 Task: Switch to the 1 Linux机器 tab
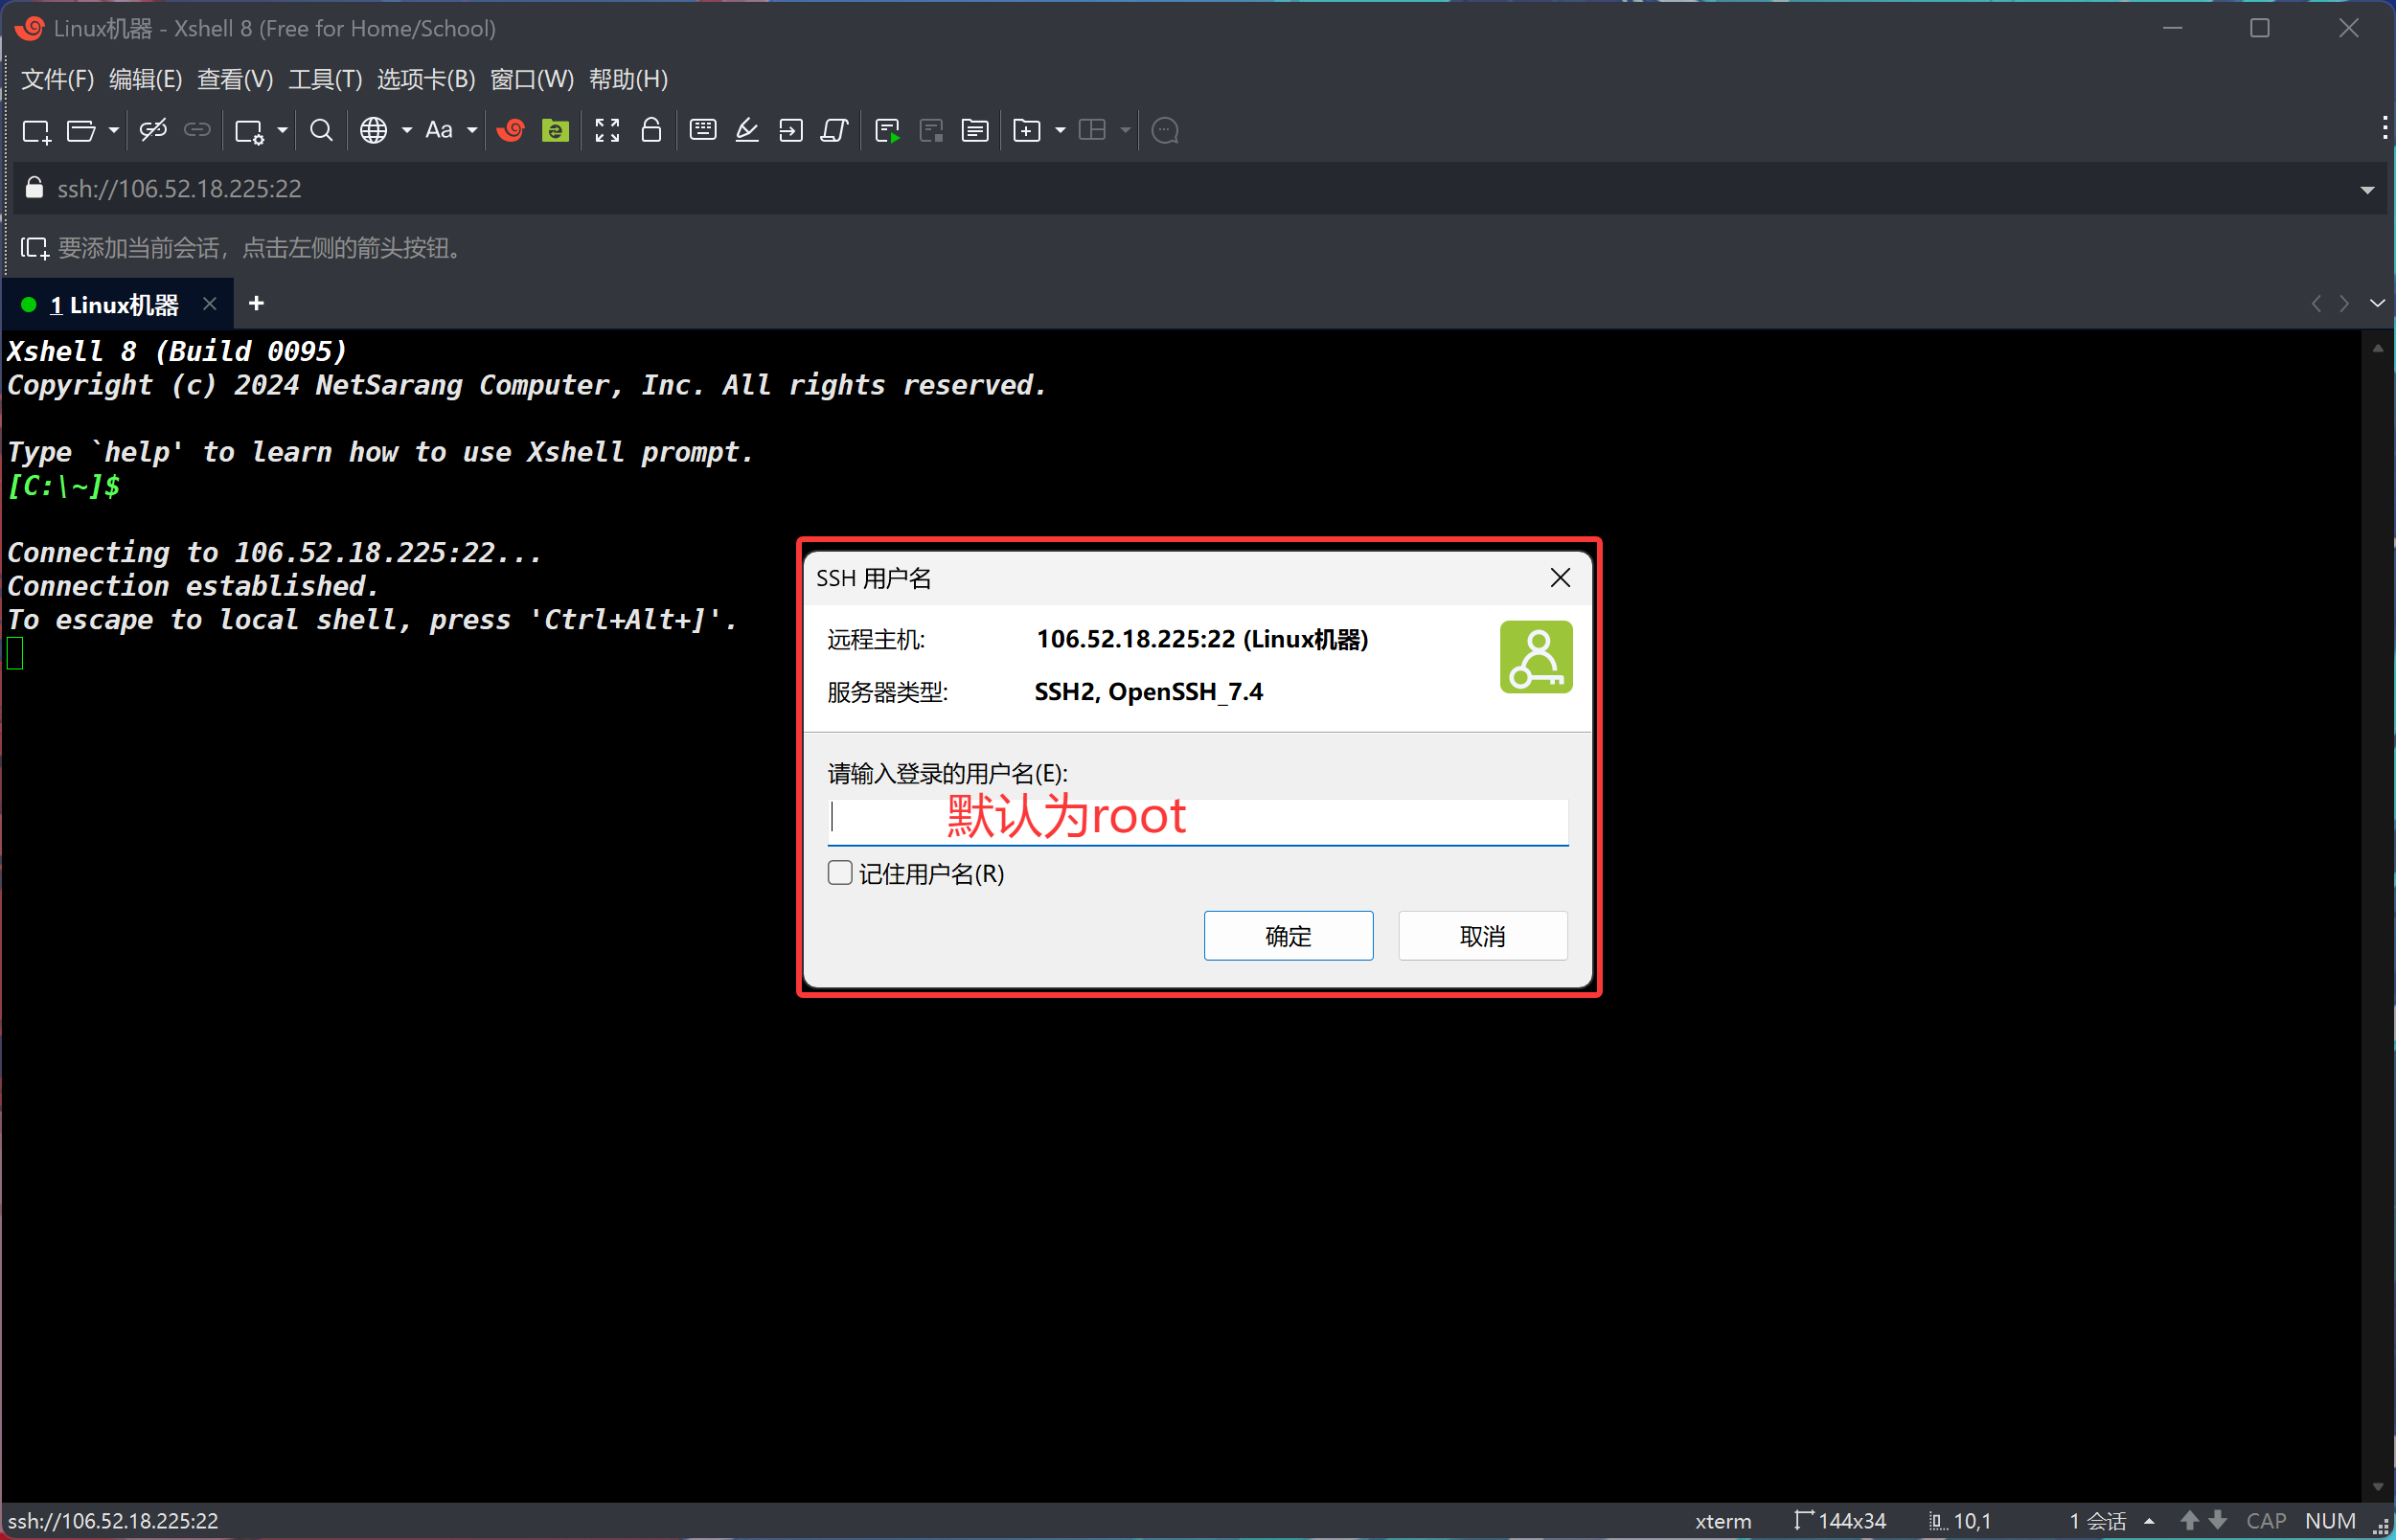[x=113, y=305]
